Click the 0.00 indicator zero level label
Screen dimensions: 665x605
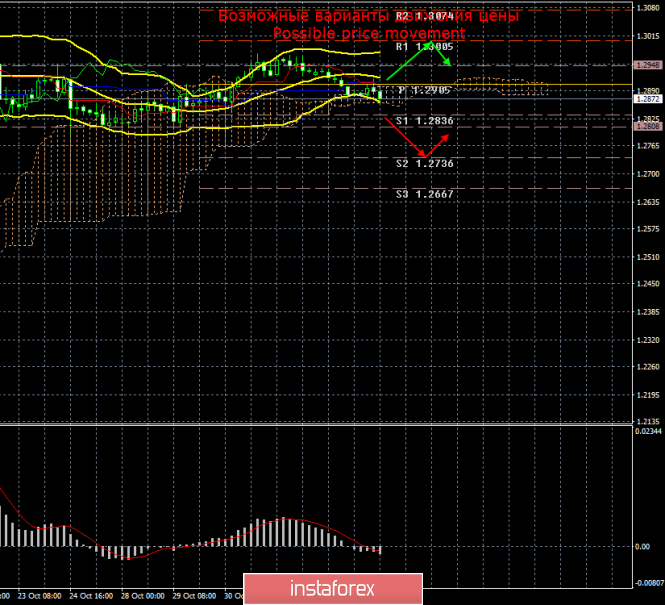pos(642,546)
